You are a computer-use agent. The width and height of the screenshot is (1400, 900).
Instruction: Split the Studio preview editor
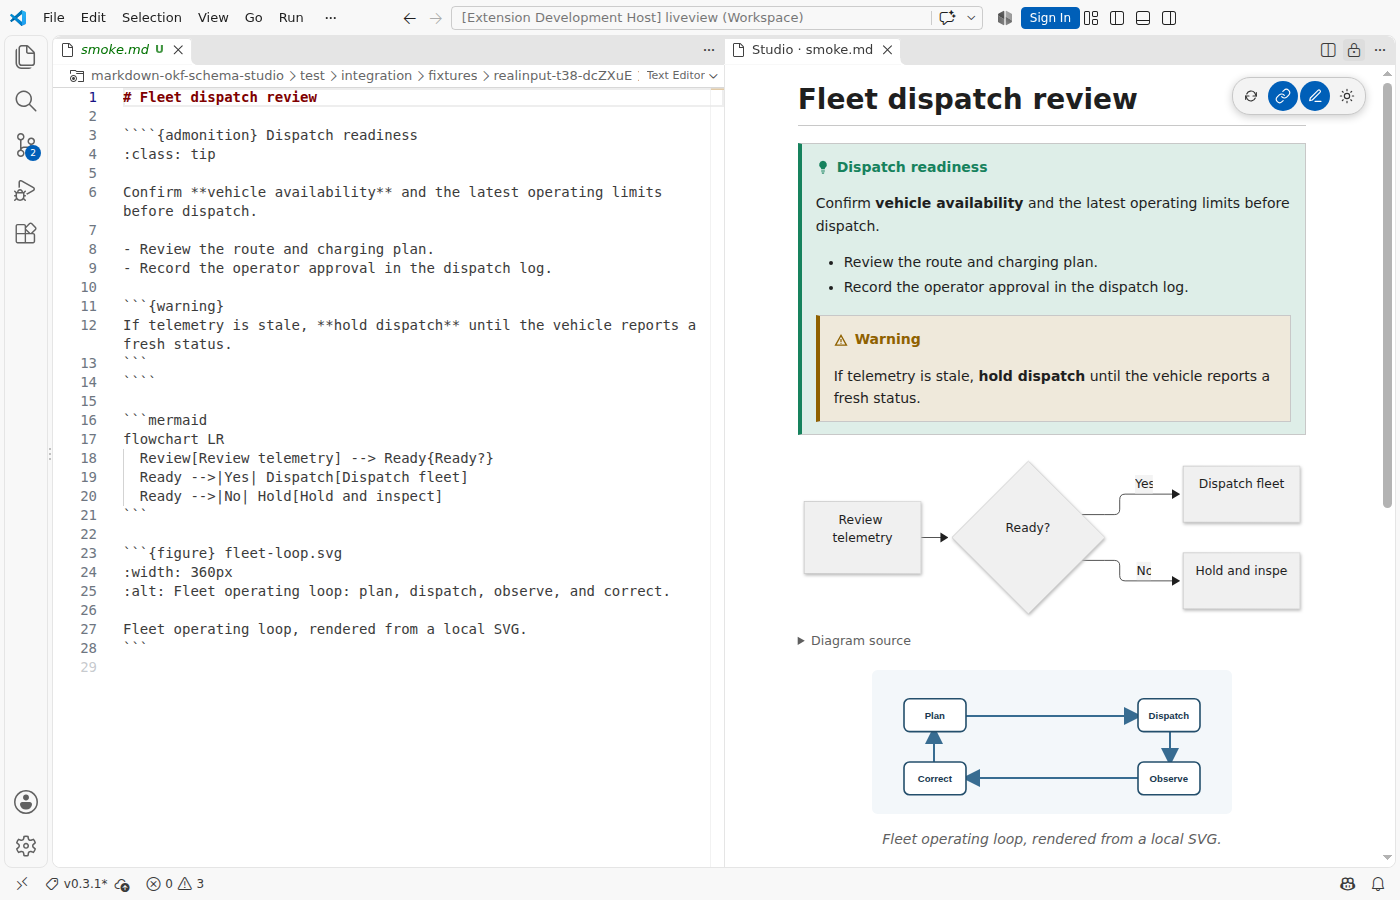pos(1328,50)
